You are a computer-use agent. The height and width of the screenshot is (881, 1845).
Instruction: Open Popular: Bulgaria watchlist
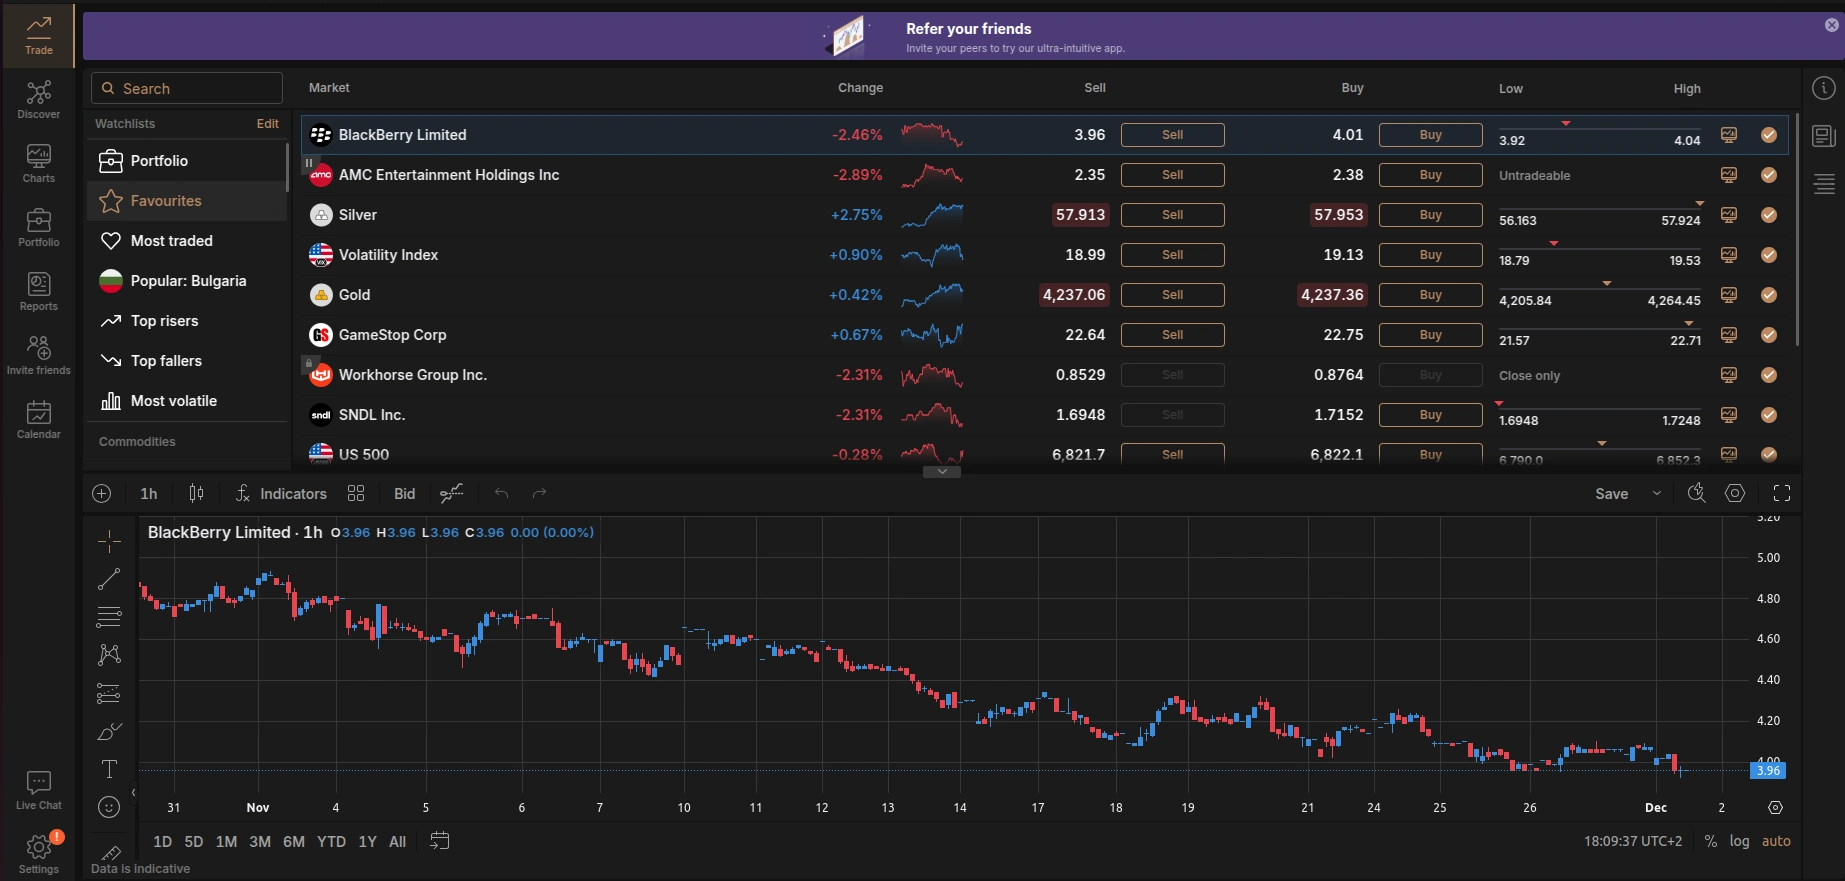point(187,281)
